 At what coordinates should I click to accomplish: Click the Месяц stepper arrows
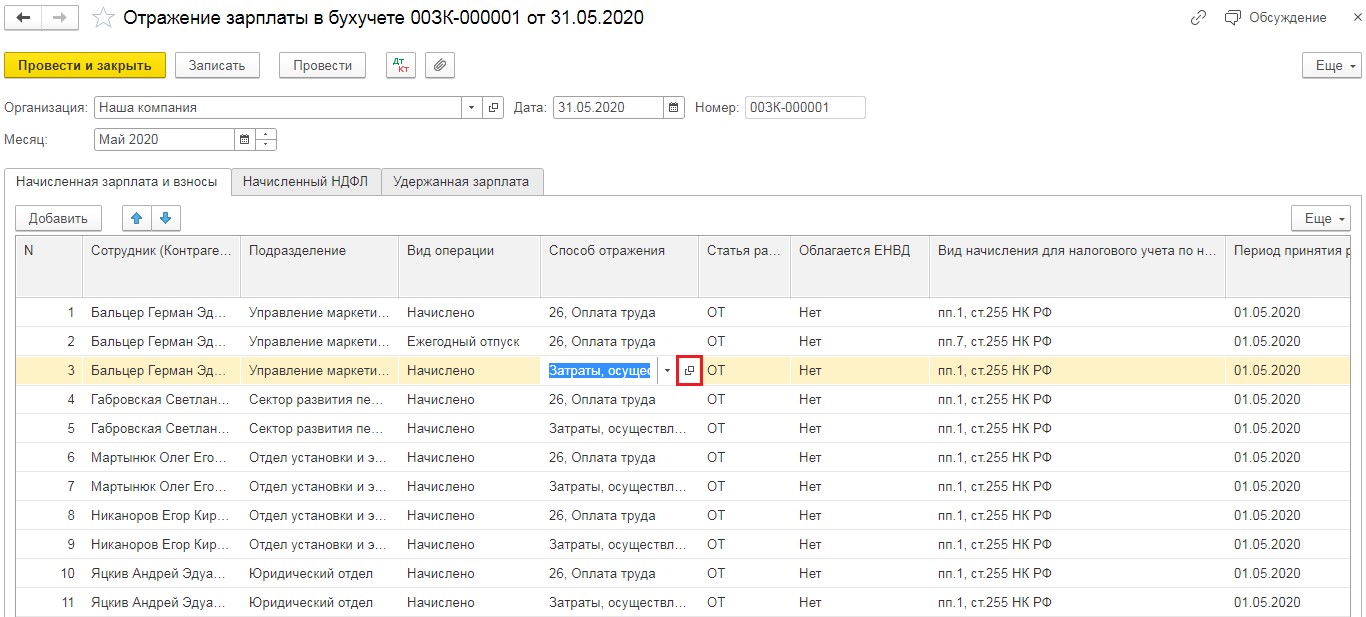pos(266,140)
